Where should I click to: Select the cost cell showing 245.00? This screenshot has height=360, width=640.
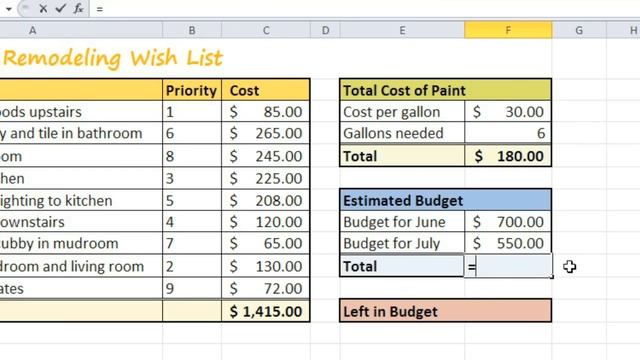tap(266, 156)
